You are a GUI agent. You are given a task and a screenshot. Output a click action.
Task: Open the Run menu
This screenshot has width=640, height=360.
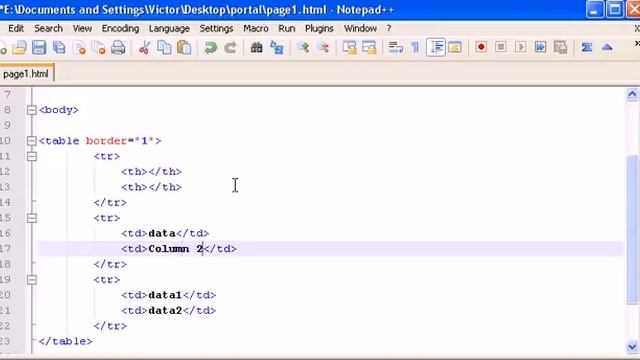[287, 29]
